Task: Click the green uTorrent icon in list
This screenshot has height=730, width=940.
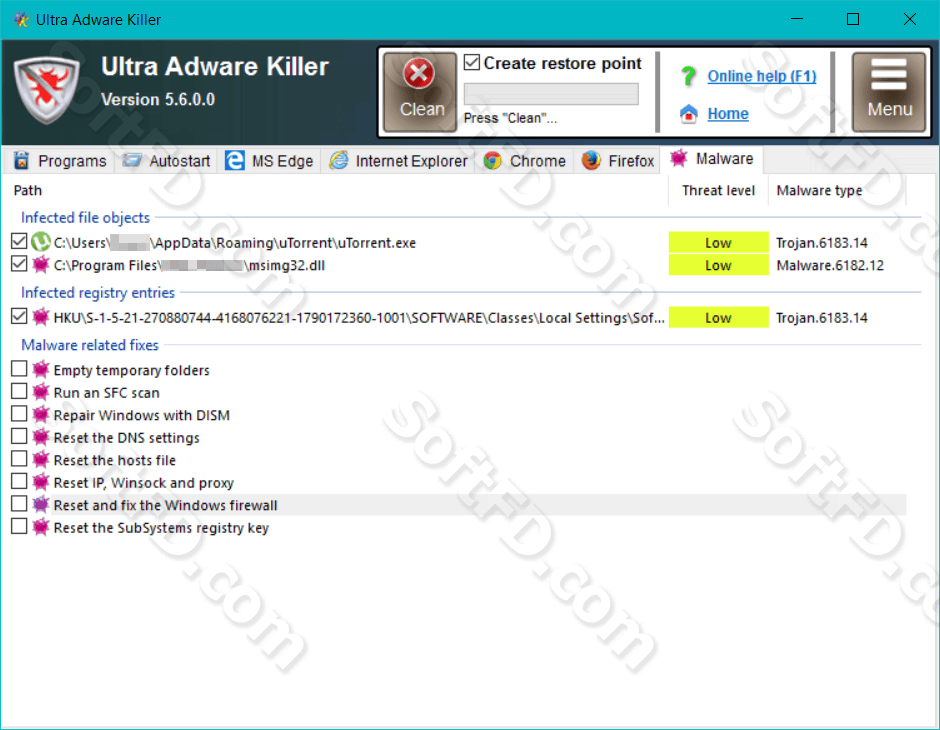Action: pyautogui.click(x=41, y=242)
